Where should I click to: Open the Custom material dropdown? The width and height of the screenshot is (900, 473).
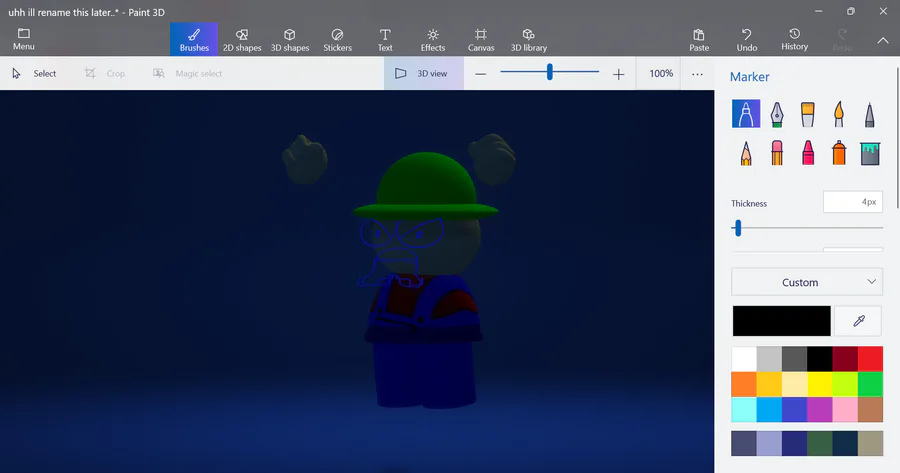[x=807, y=282]
